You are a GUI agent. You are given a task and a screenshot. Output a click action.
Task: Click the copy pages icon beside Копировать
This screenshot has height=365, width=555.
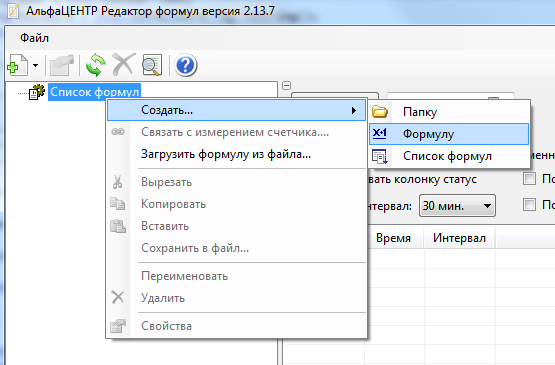click(118, 204)
